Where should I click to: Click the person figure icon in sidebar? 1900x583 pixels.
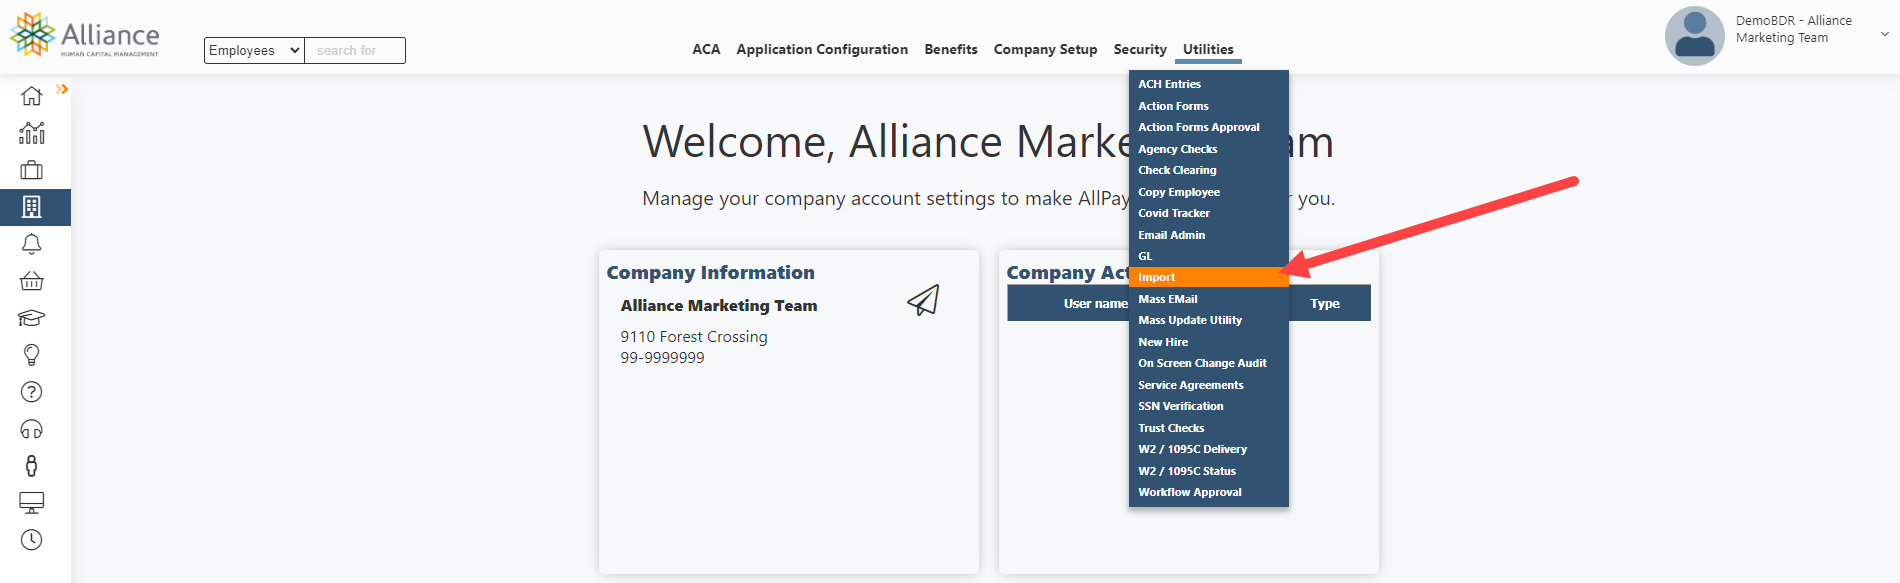(x=32, y=466)
